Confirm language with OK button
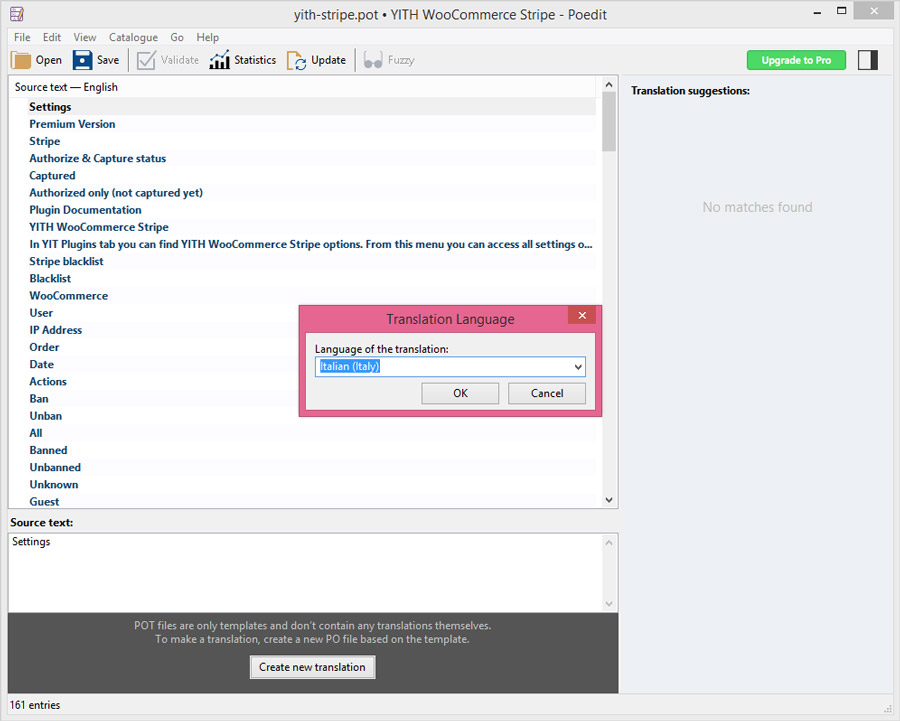This screenshot has width=900, height=721. click(x=460, y=393)
